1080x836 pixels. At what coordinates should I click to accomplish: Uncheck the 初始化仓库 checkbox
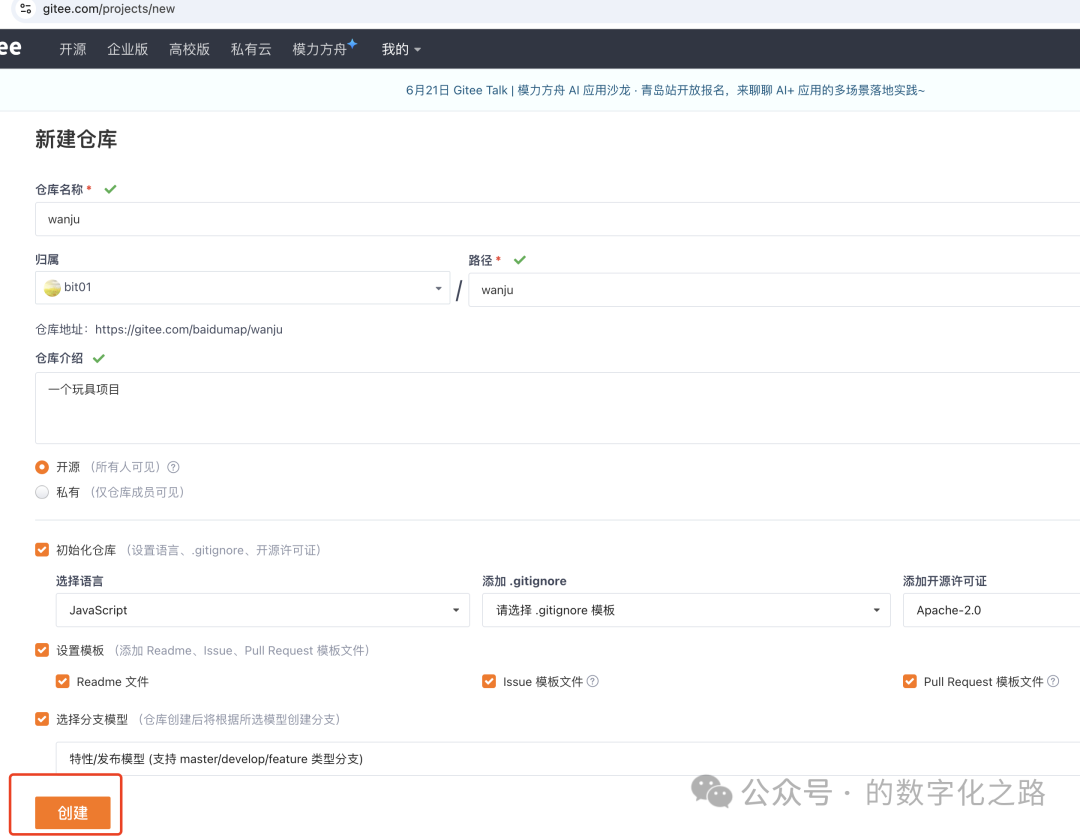point(41,549)
